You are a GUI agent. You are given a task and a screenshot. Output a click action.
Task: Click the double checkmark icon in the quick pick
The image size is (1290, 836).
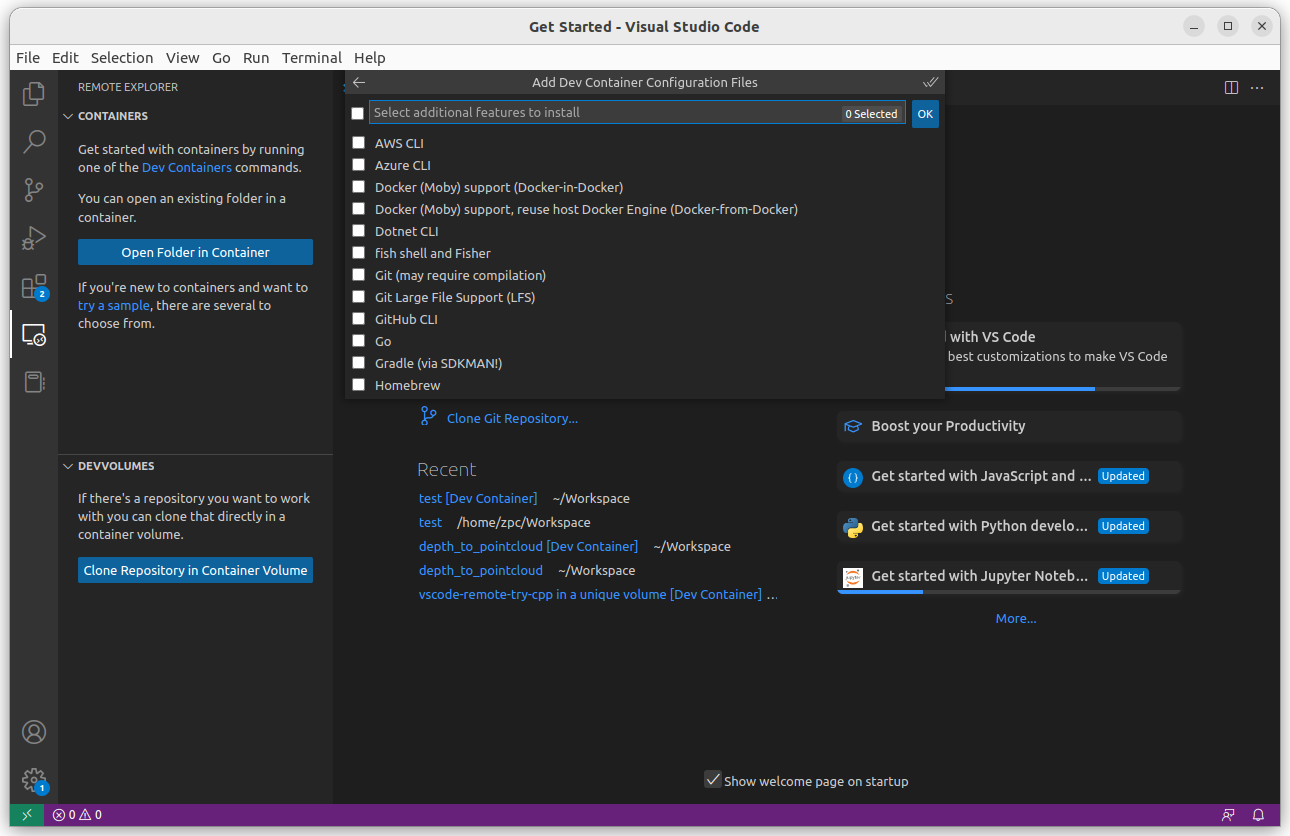click(x=930, y=83)
